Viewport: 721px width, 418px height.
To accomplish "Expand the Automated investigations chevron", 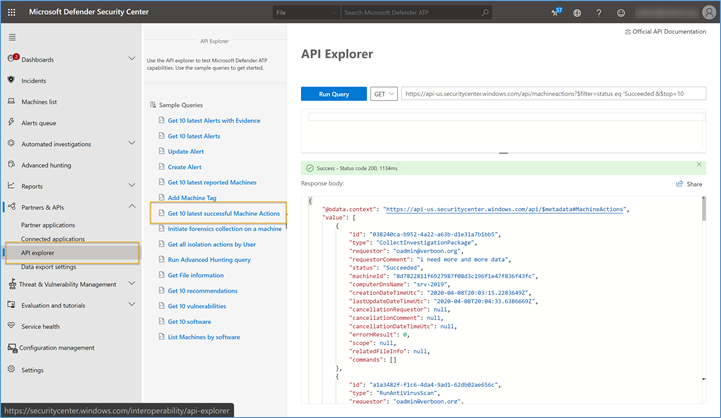I will [x=132, y=143].
